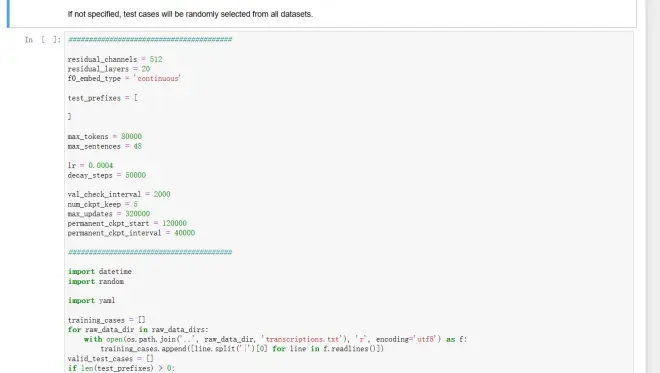Click the 'transcriptions.txt' string in the code

pyautogui.click(x=303, y=339)
